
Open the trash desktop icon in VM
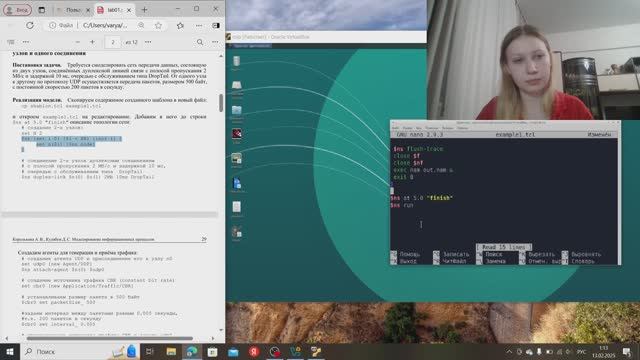tap(236, 62)
